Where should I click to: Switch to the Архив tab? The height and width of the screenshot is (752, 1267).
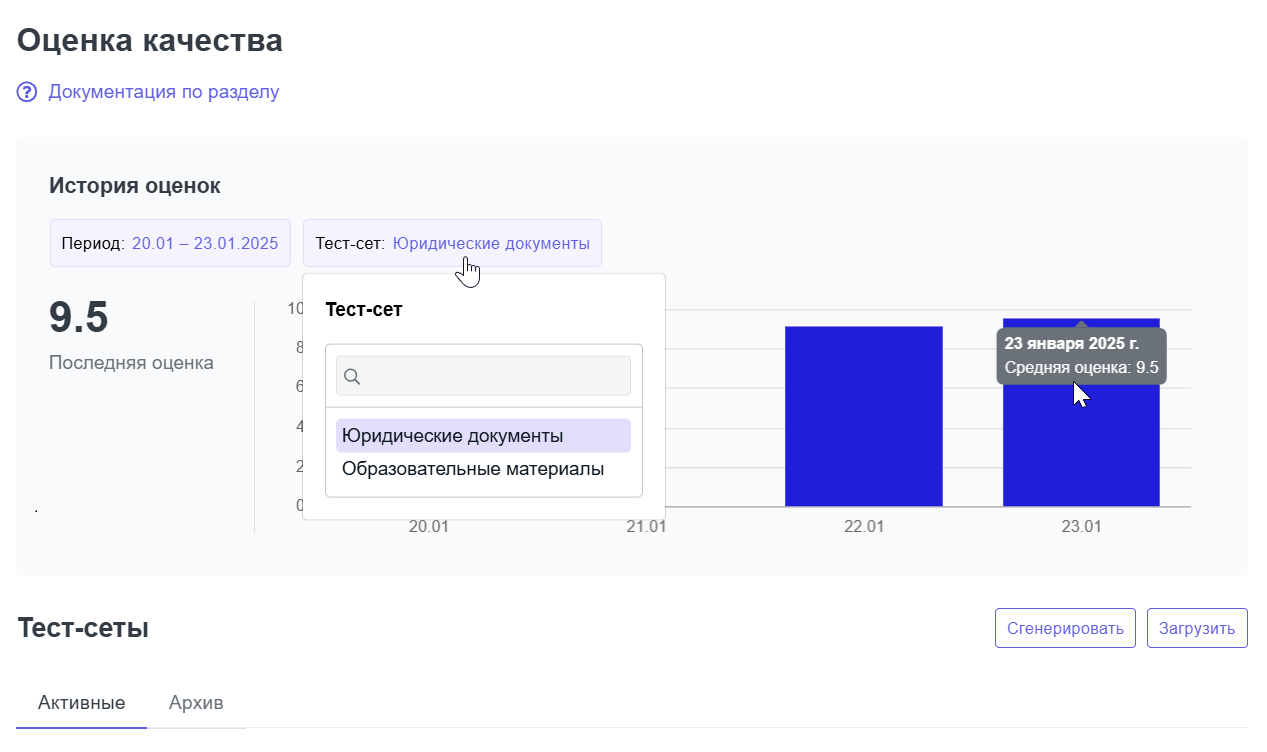coord(196,703)
